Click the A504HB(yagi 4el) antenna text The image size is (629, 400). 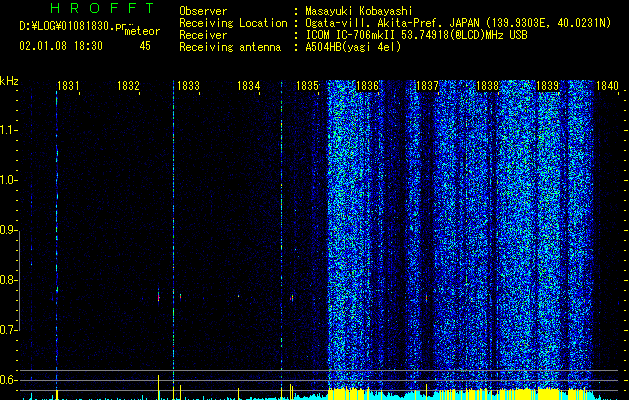[x=353, y=47]
